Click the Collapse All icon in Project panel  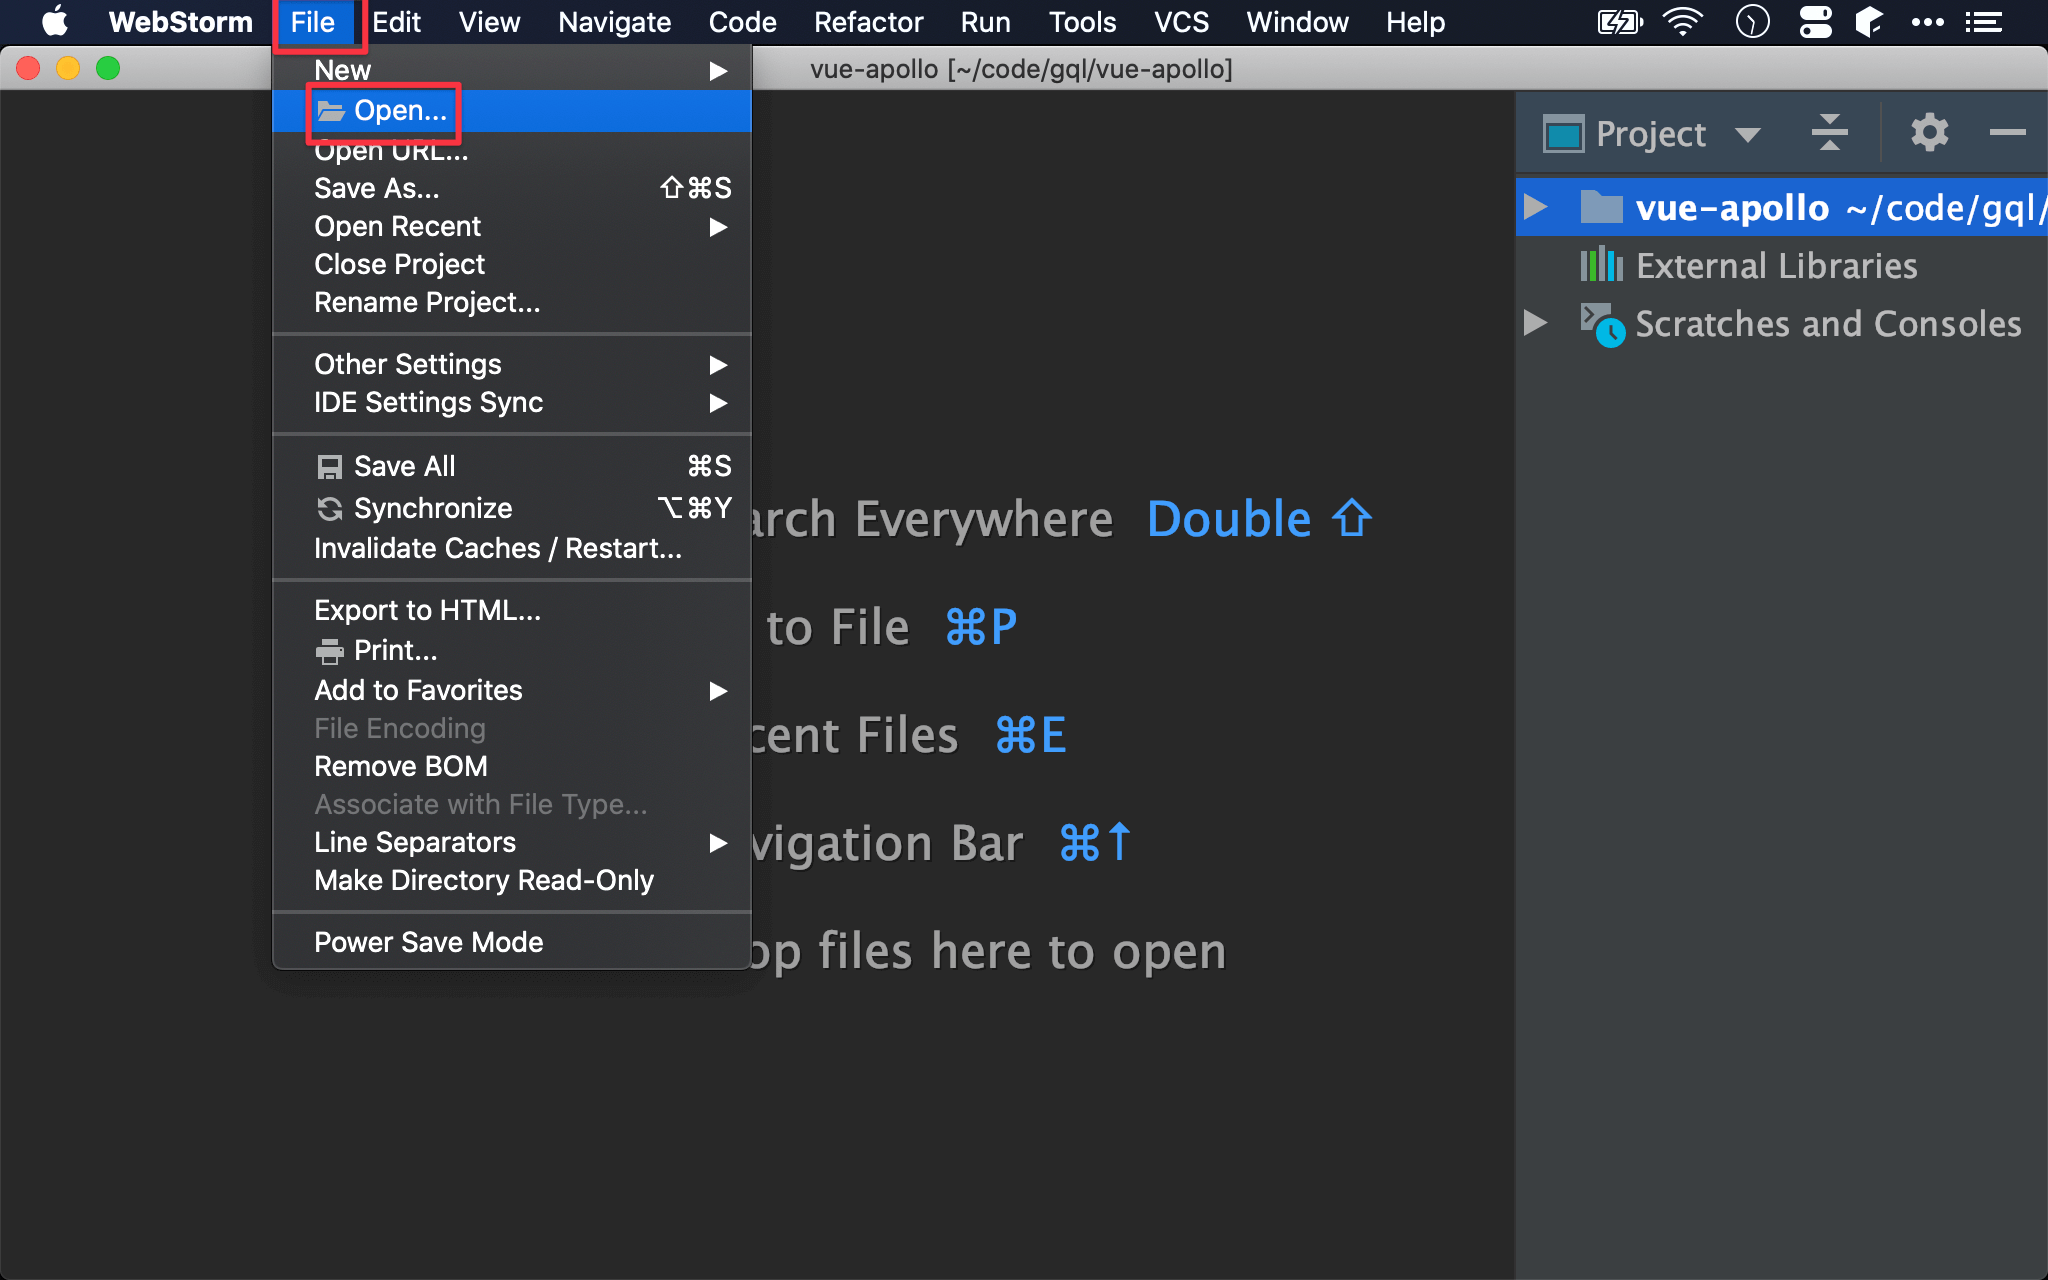1829,133
